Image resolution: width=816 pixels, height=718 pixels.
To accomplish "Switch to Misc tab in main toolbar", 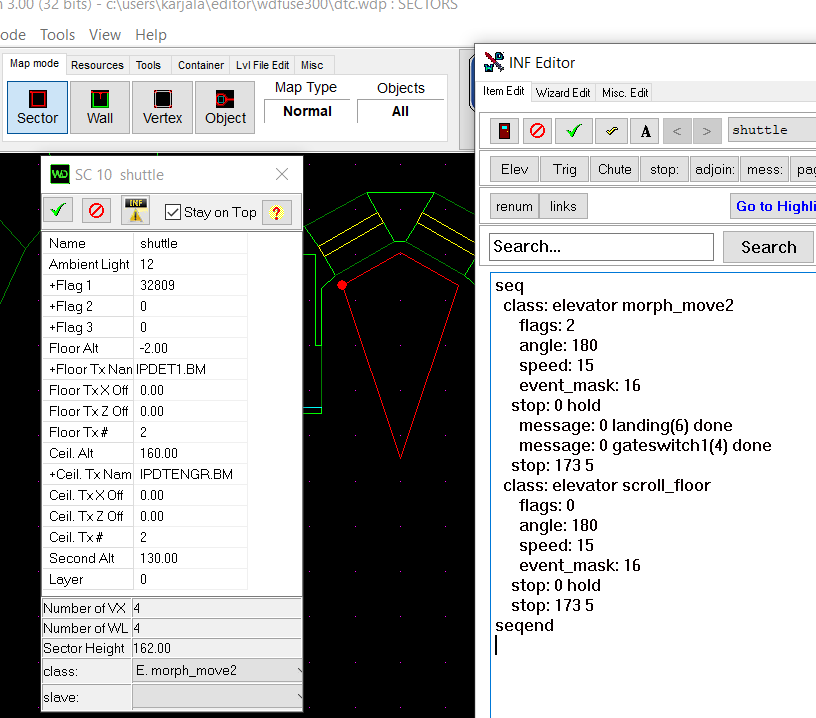I will [x=312, y=65].
